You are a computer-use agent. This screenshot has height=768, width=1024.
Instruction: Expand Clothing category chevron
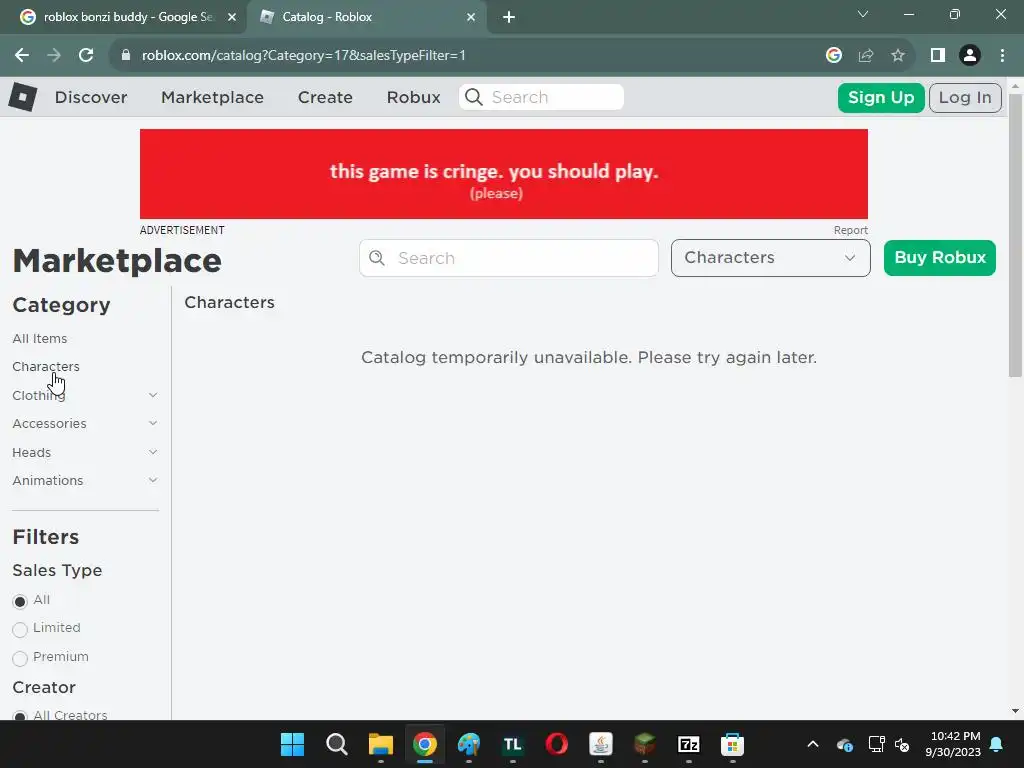coord(153,395)
